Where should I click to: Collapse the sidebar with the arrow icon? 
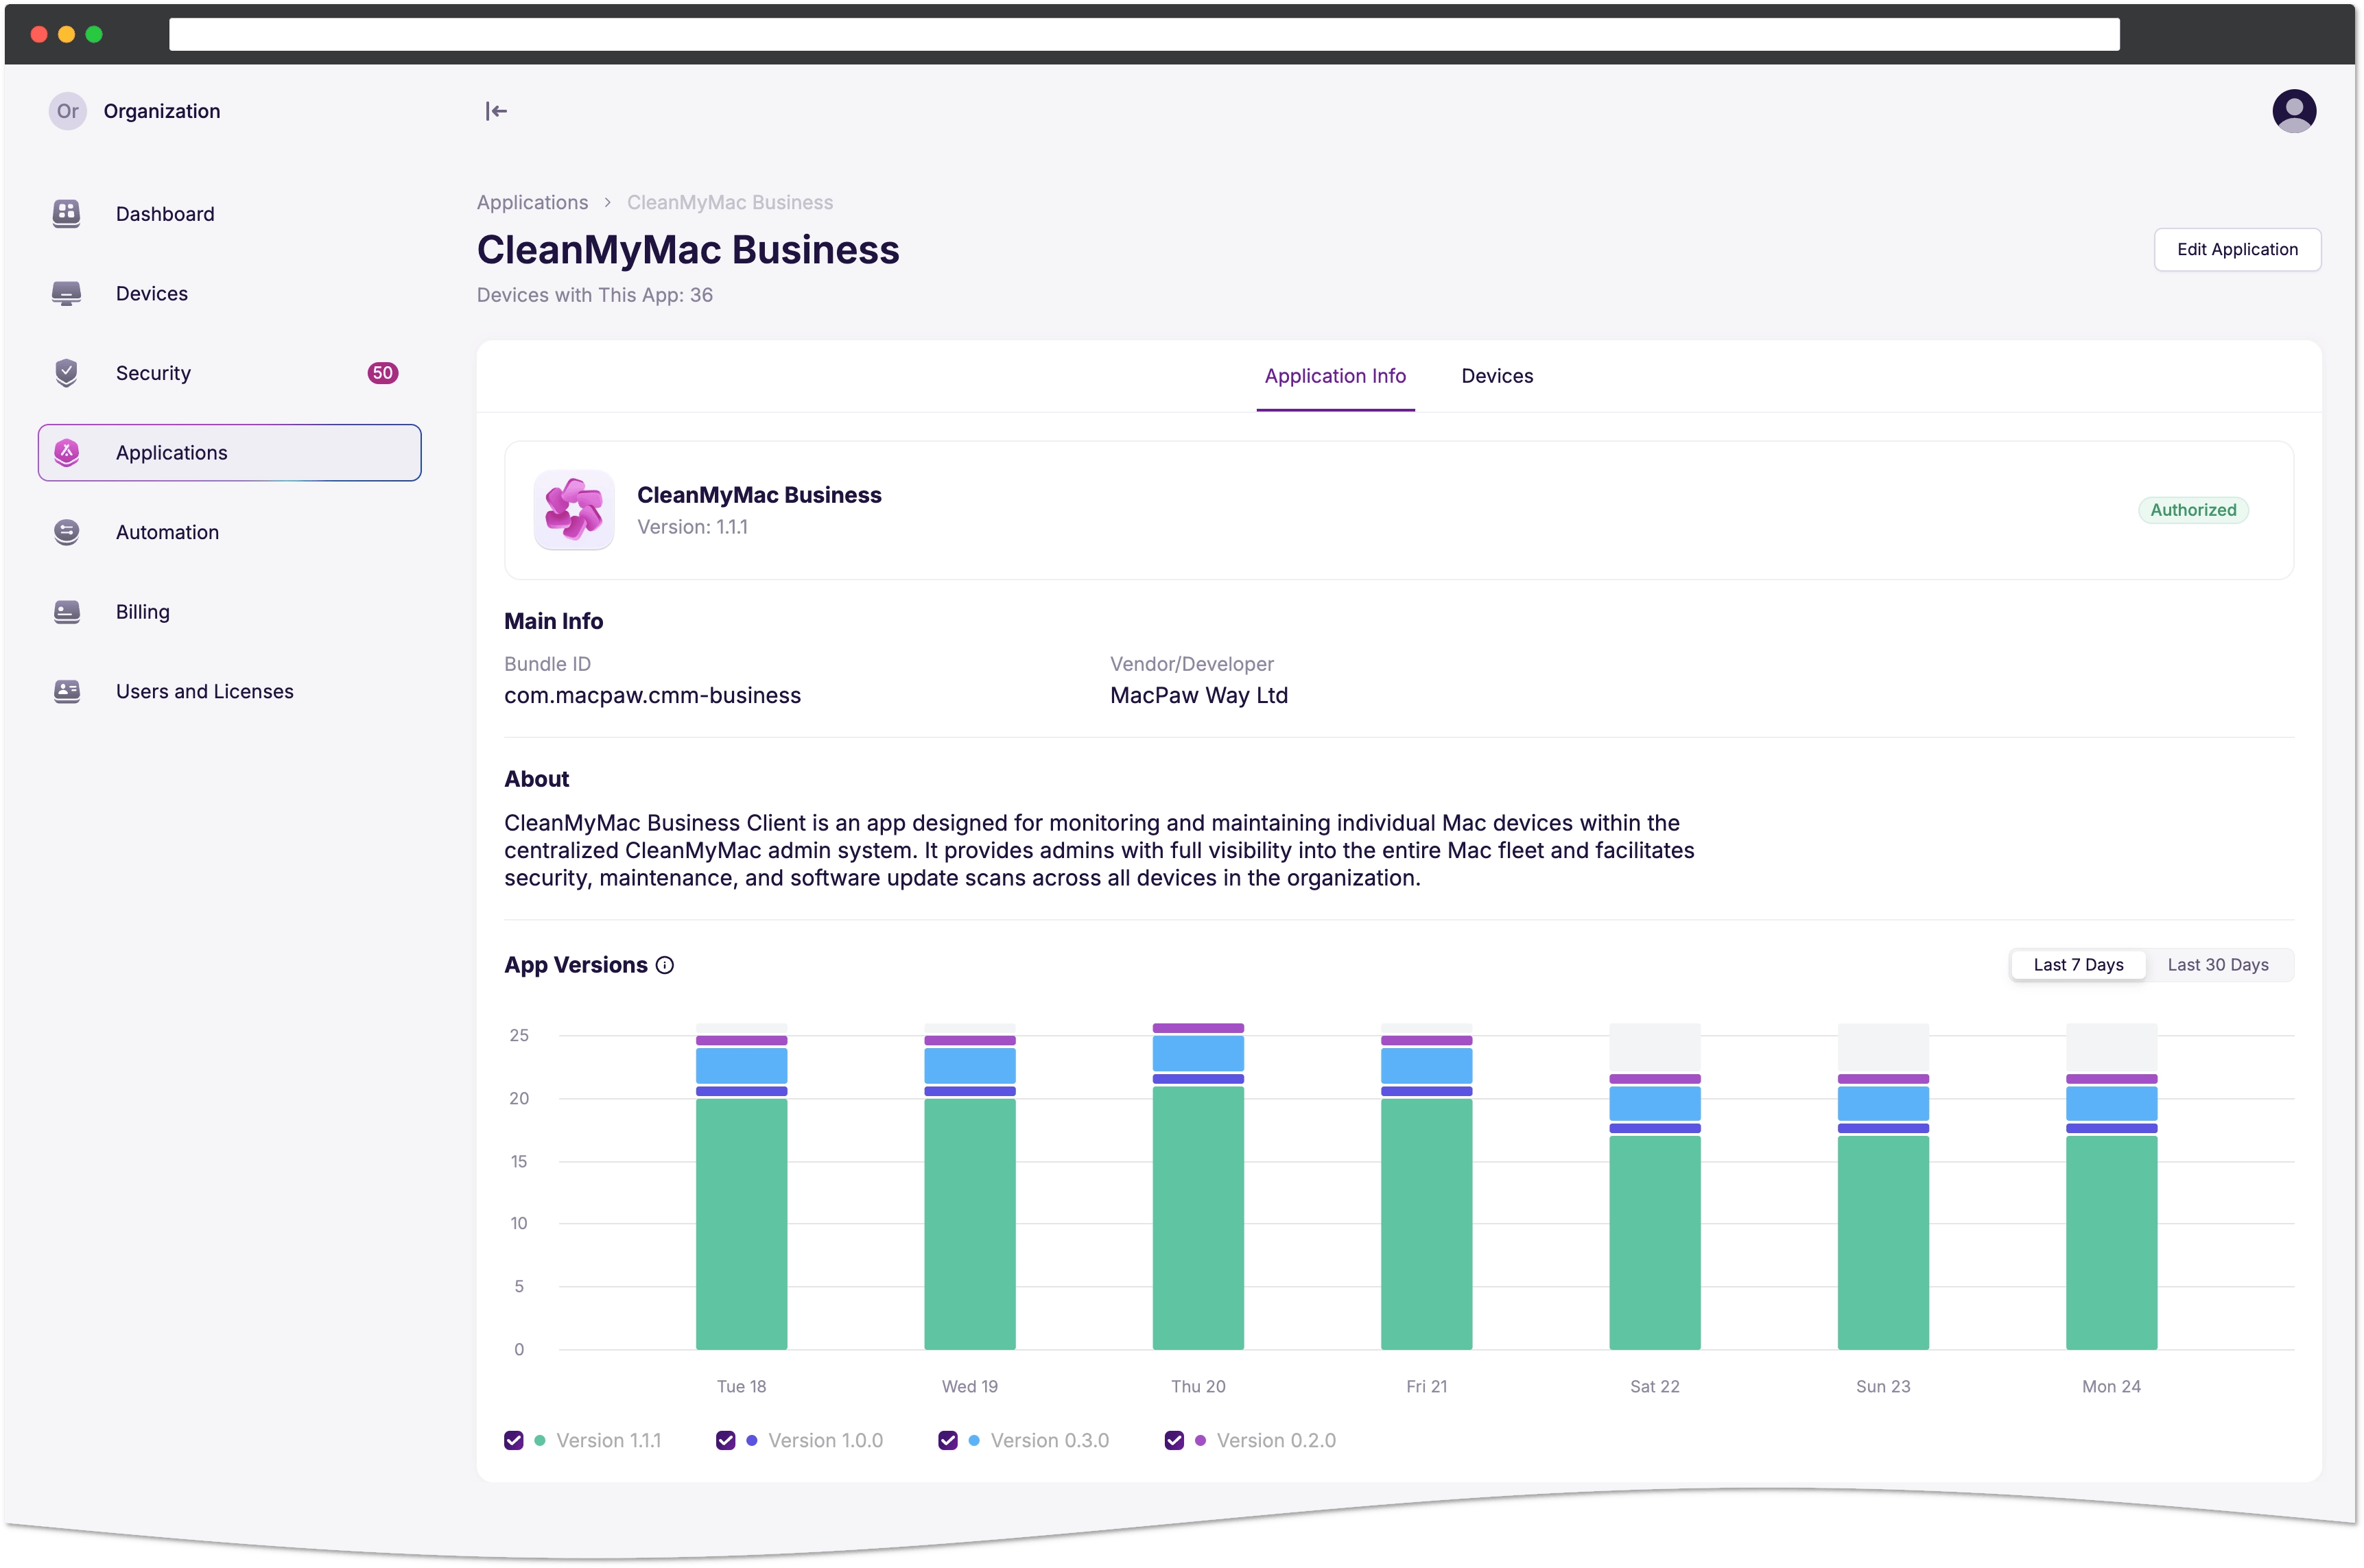coord(496,111)
